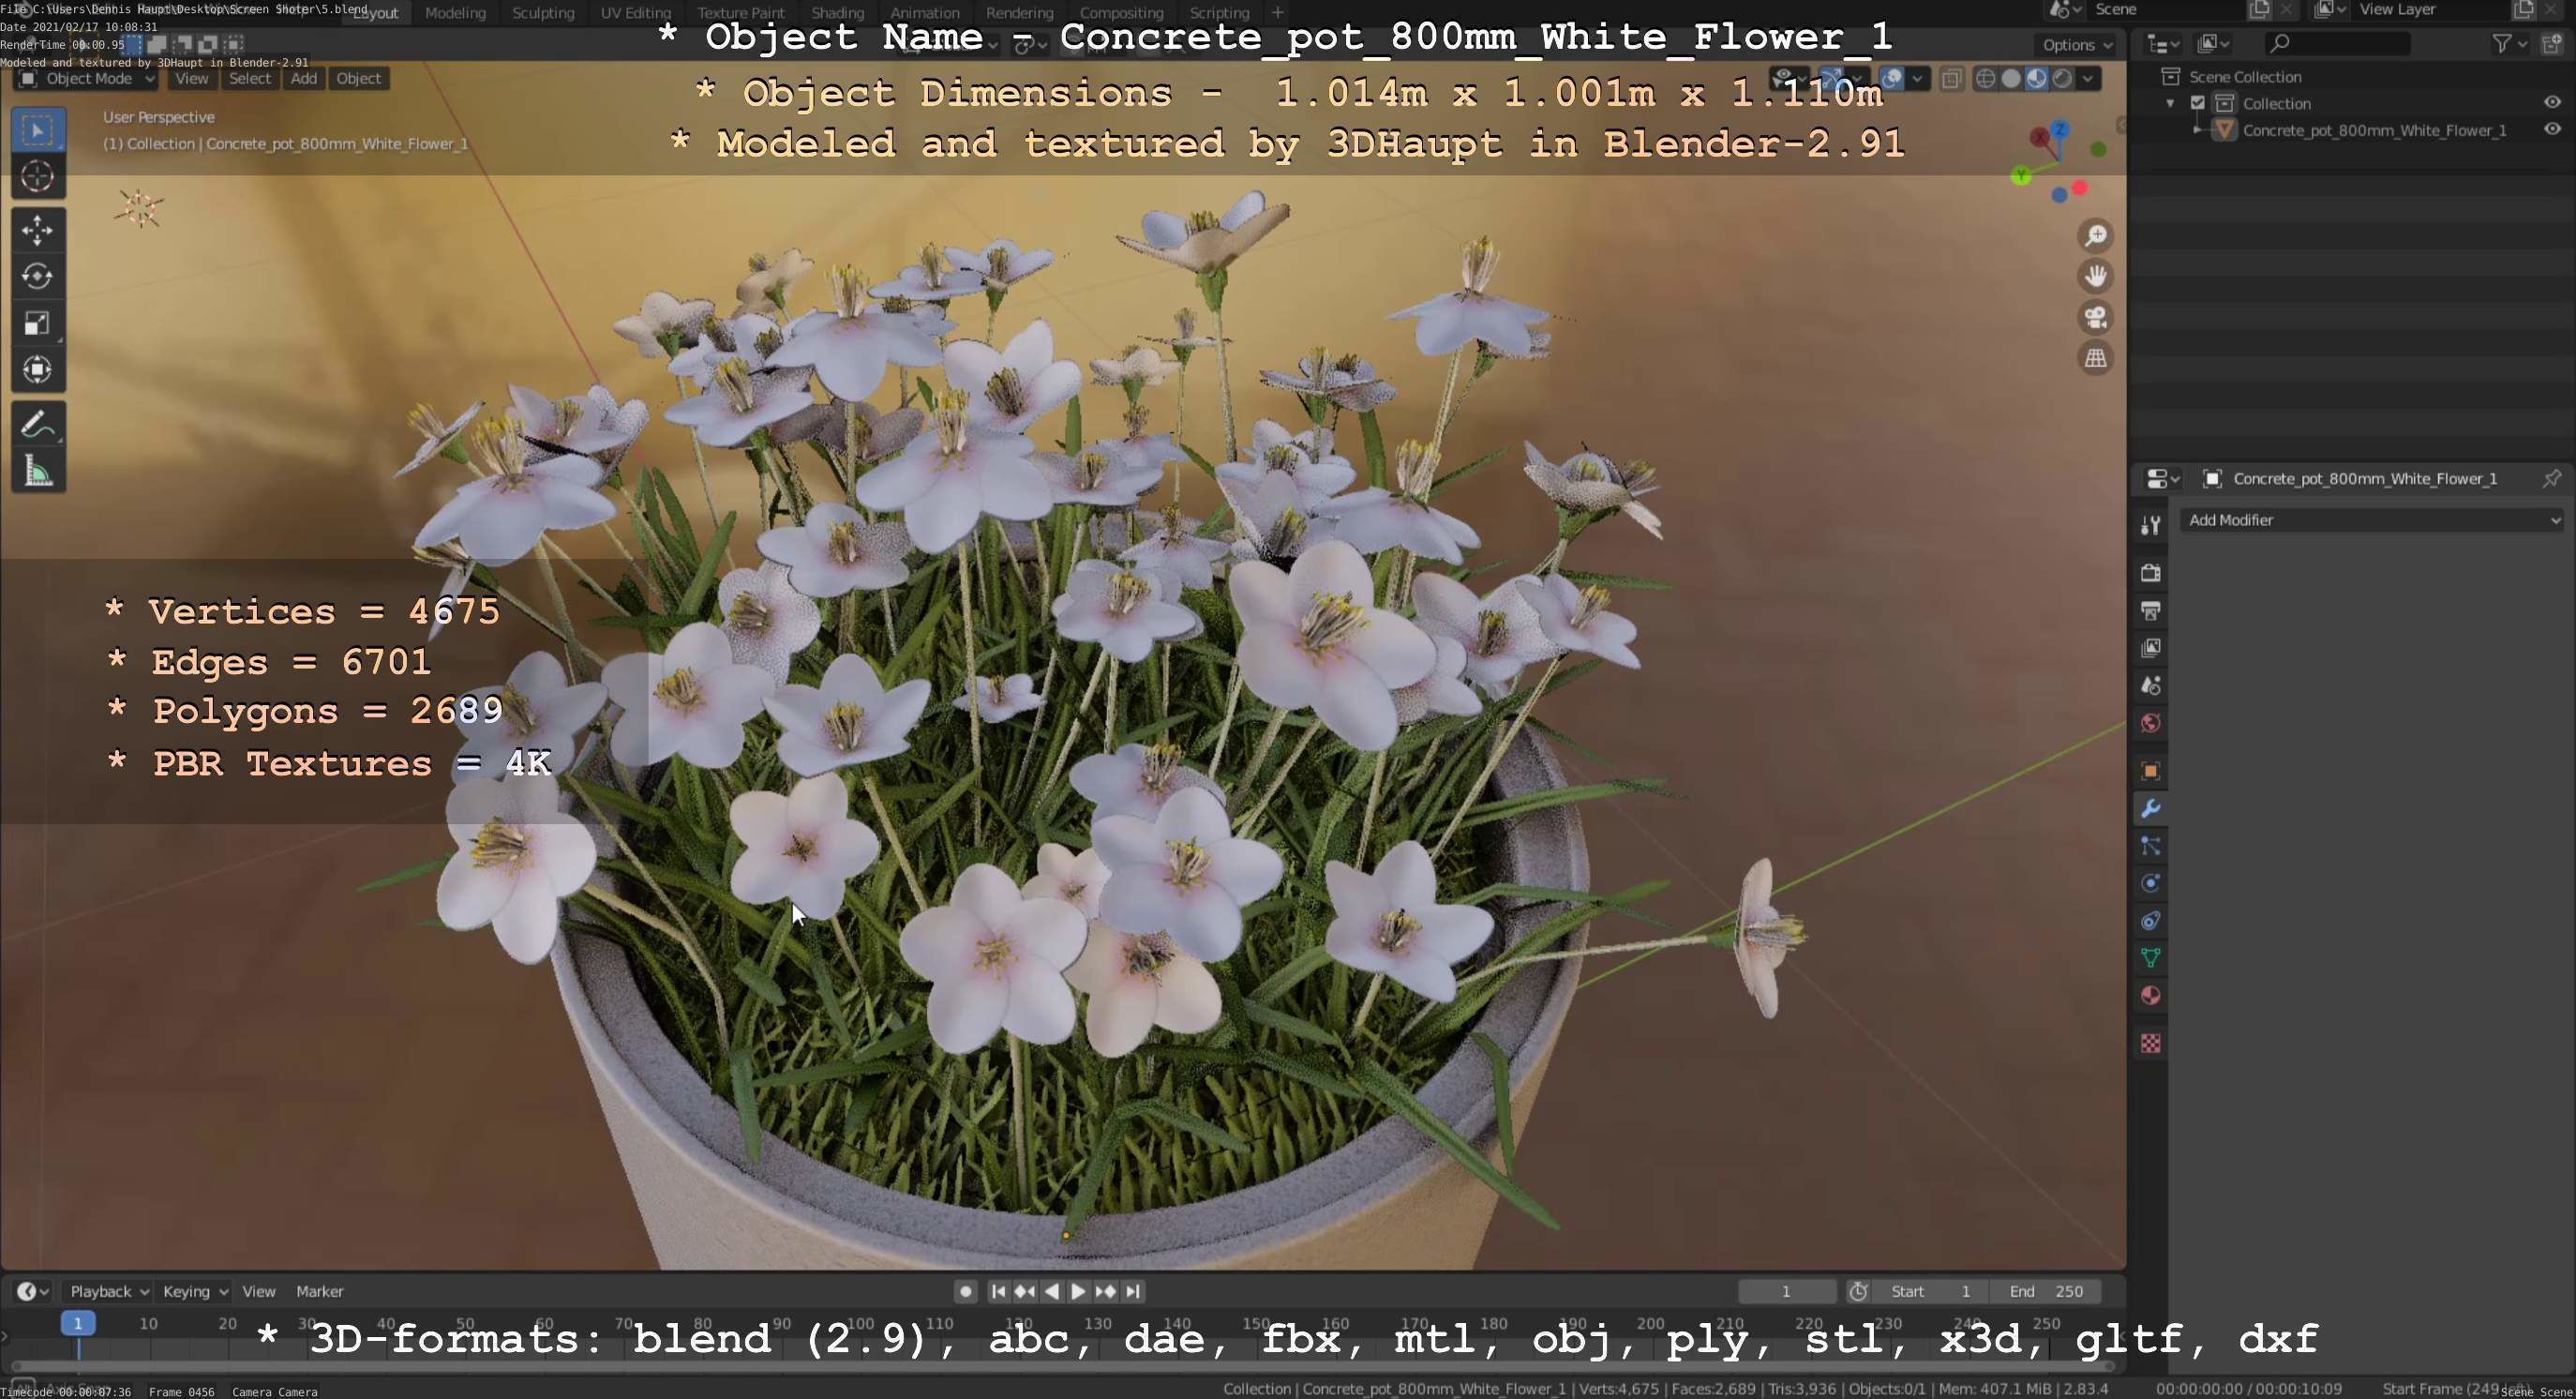Switch to perspective/orthographic grid icon
The width and height of the screenshot is (2576, 1399).
(2096, 358)
